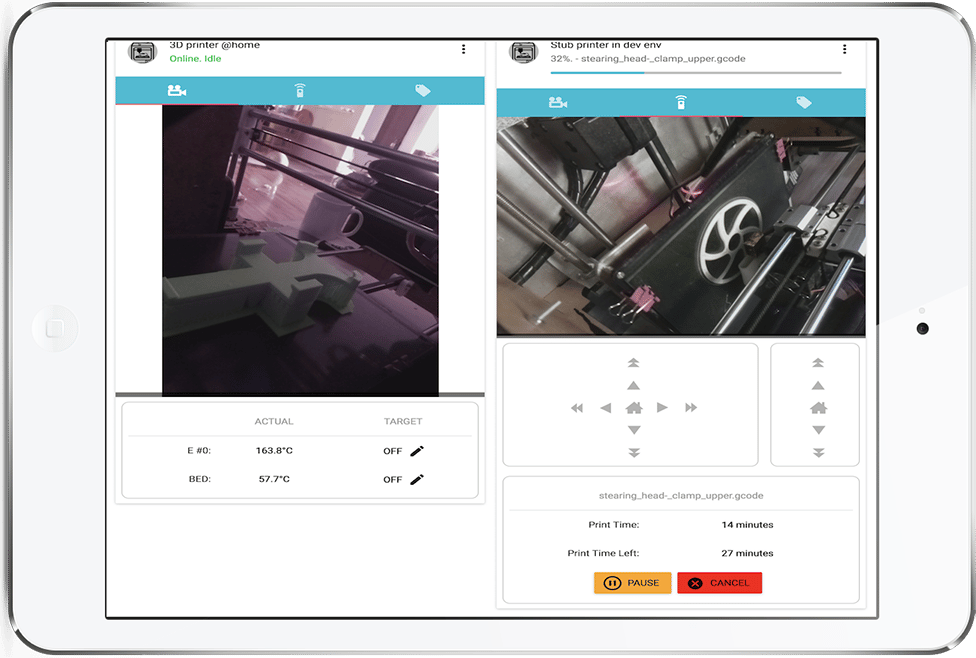The image size is (976, 658).
Task: Select the E #0 actual temperature 163.8°C
Action: point(274,451)
